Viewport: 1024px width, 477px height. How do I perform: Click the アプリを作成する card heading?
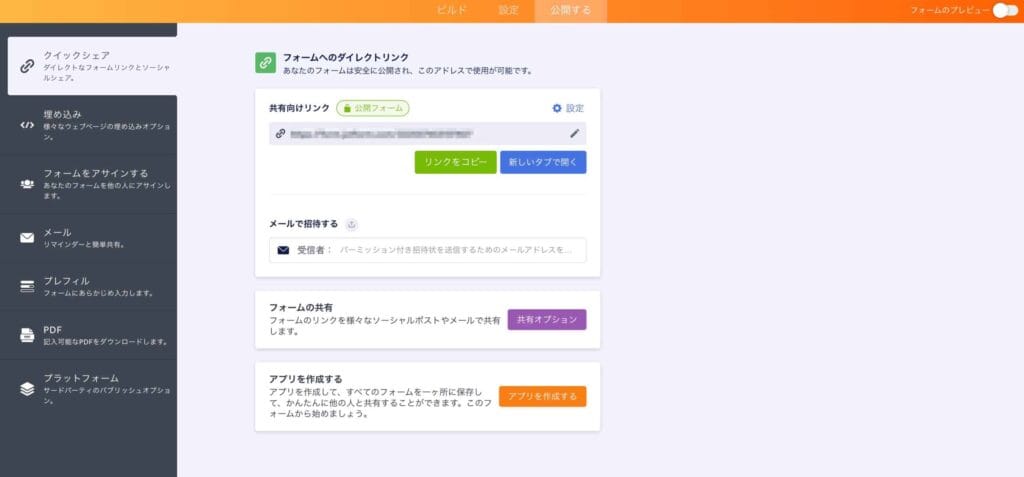pos(306,379)
